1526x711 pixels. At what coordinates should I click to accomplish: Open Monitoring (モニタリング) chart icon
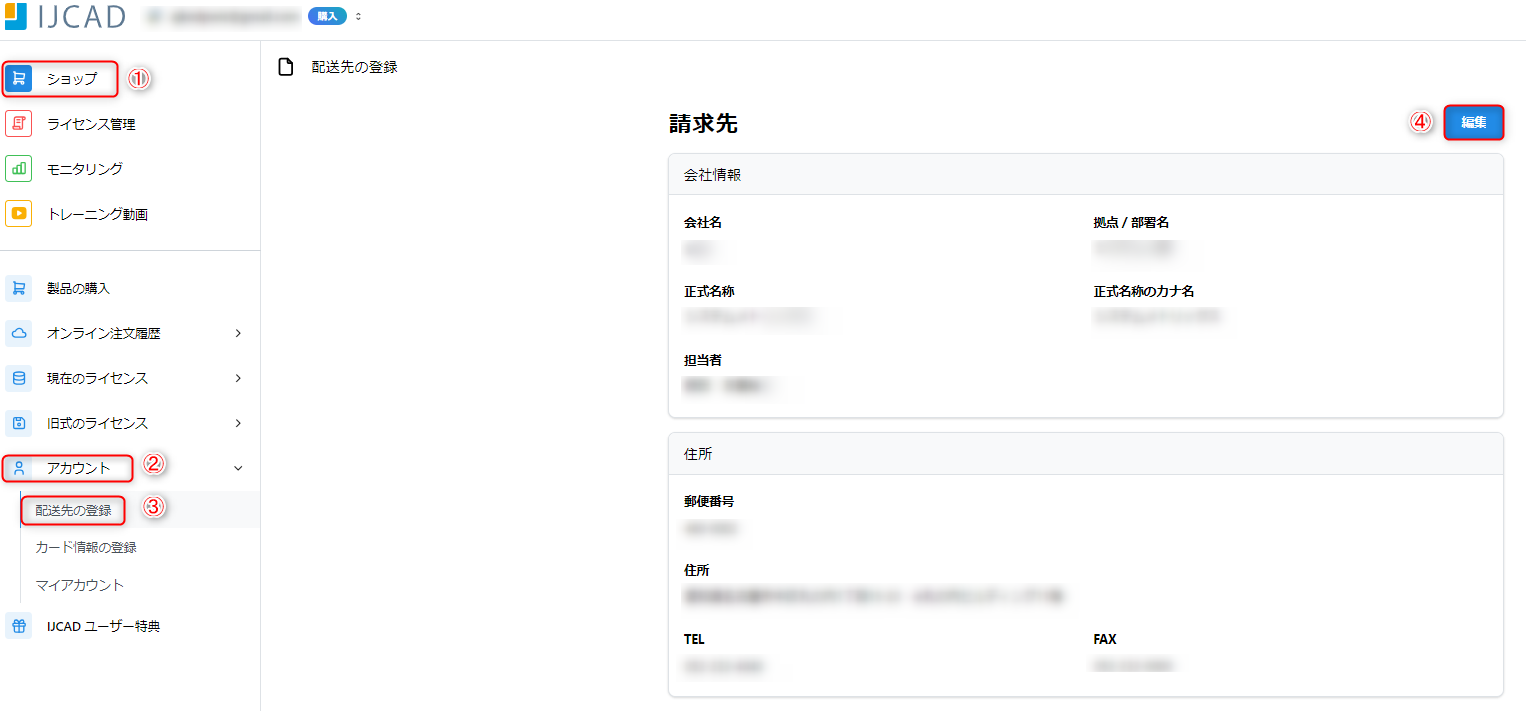click(19, 169)
